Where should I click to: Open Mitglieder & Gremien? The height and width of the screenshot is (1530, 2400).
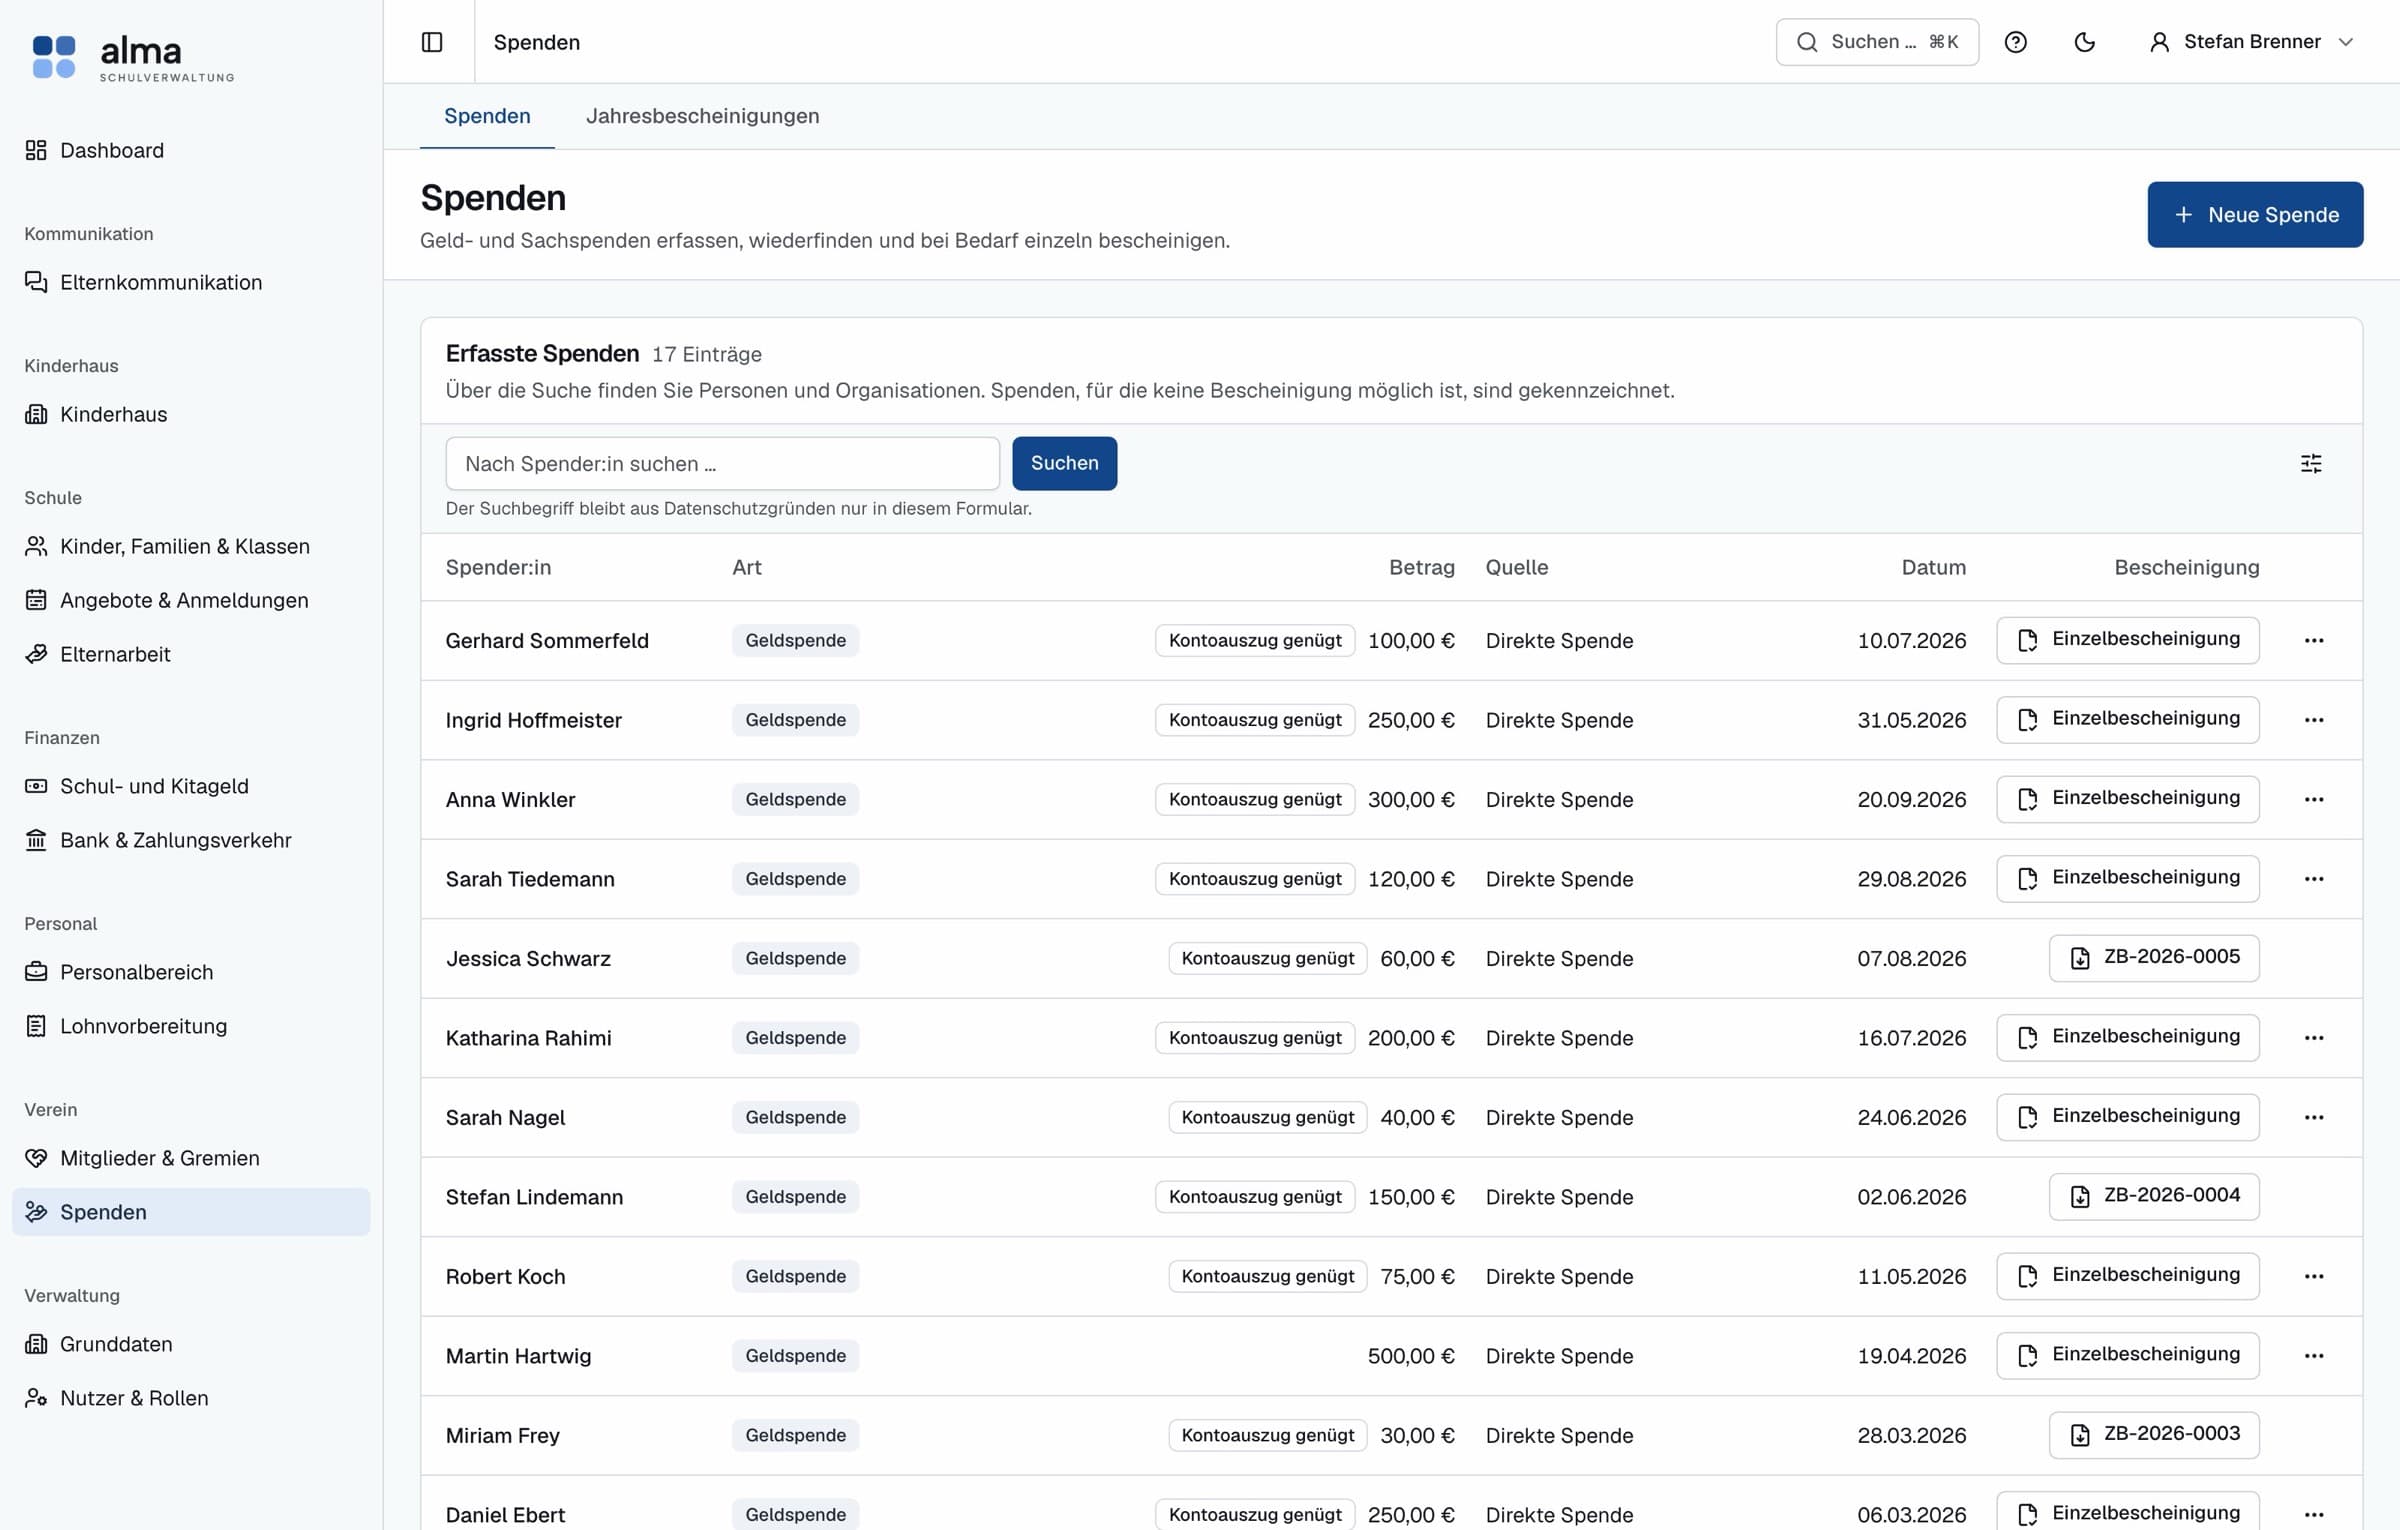click(191, 1158)
